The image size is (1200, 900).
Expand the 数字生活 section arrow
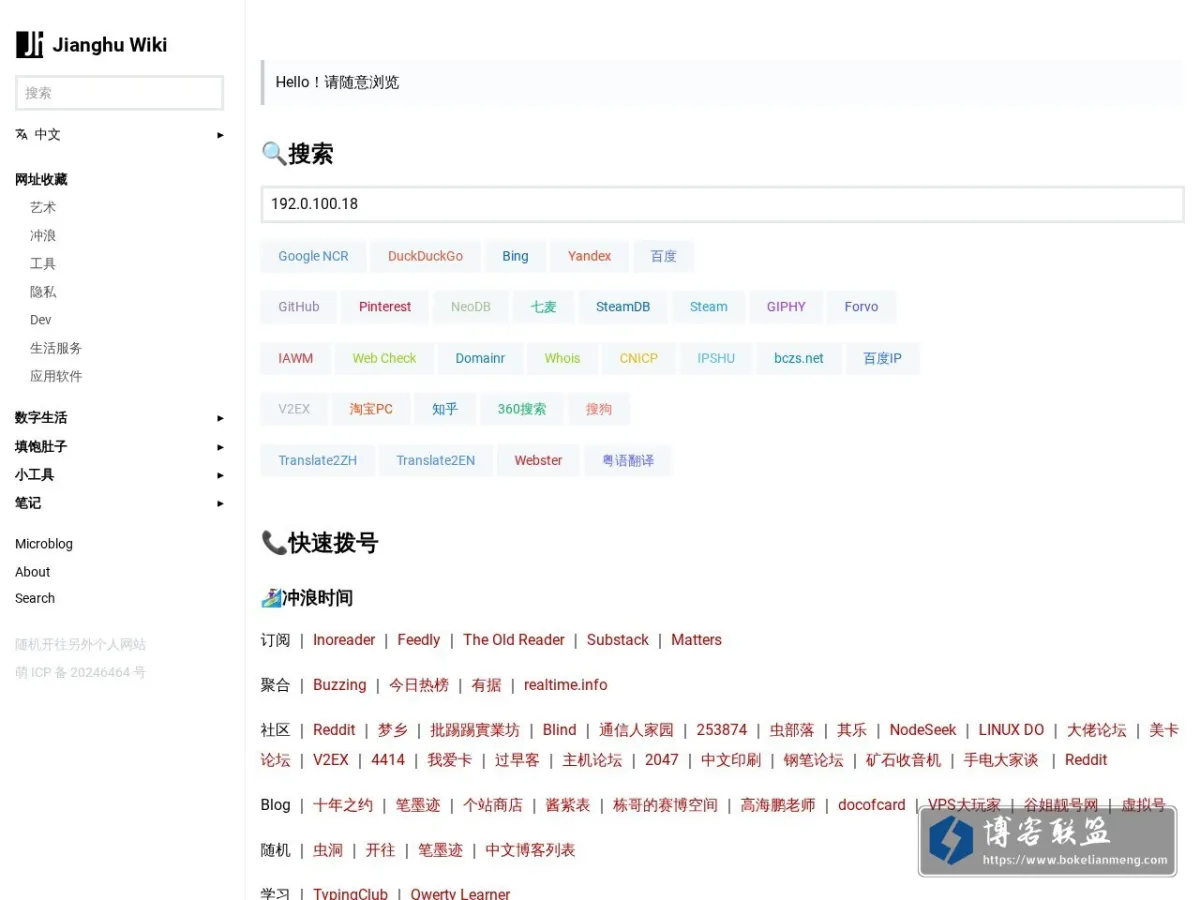tap(220, 418)
